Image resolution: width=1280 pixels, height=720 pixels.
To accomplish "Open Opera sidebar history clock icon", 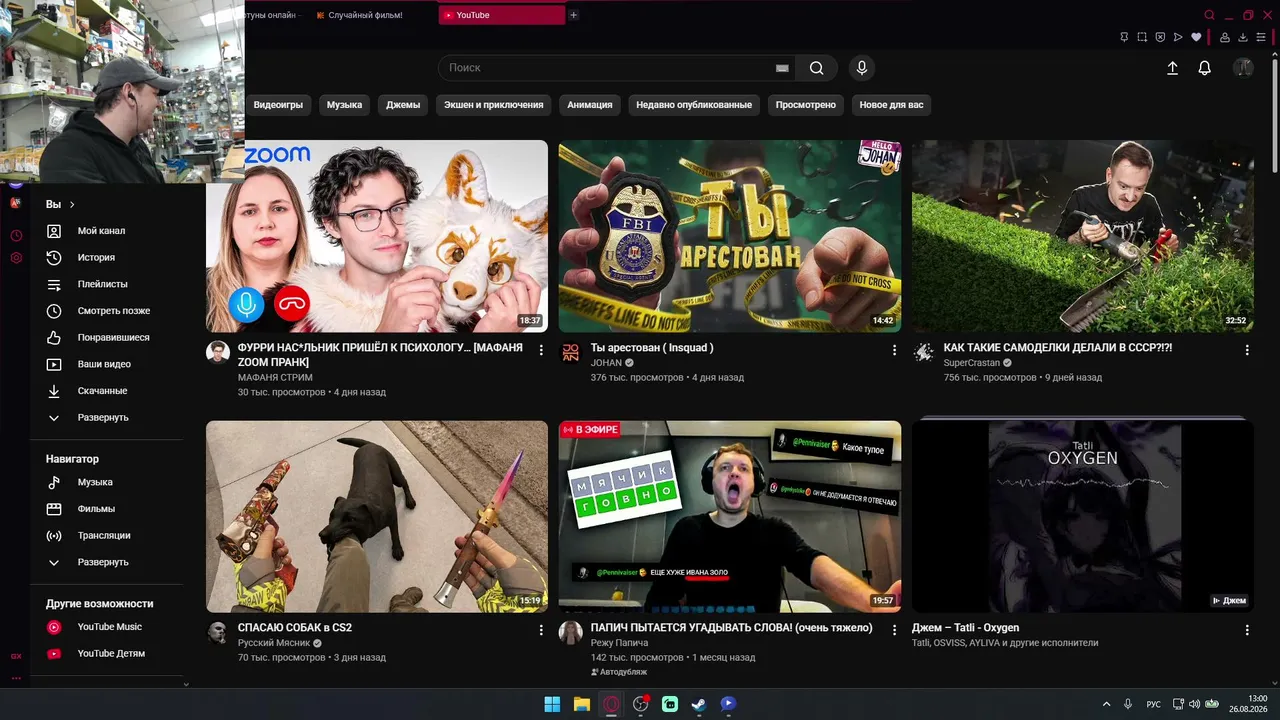I will point(16,236).
